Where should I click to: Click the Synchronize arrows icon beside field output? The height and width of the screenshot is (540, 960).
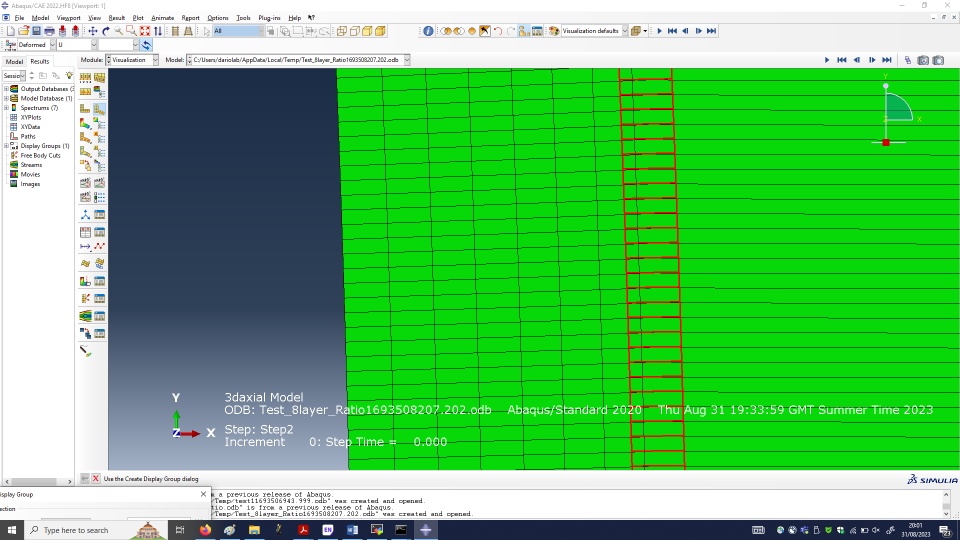tap(146, 45)
